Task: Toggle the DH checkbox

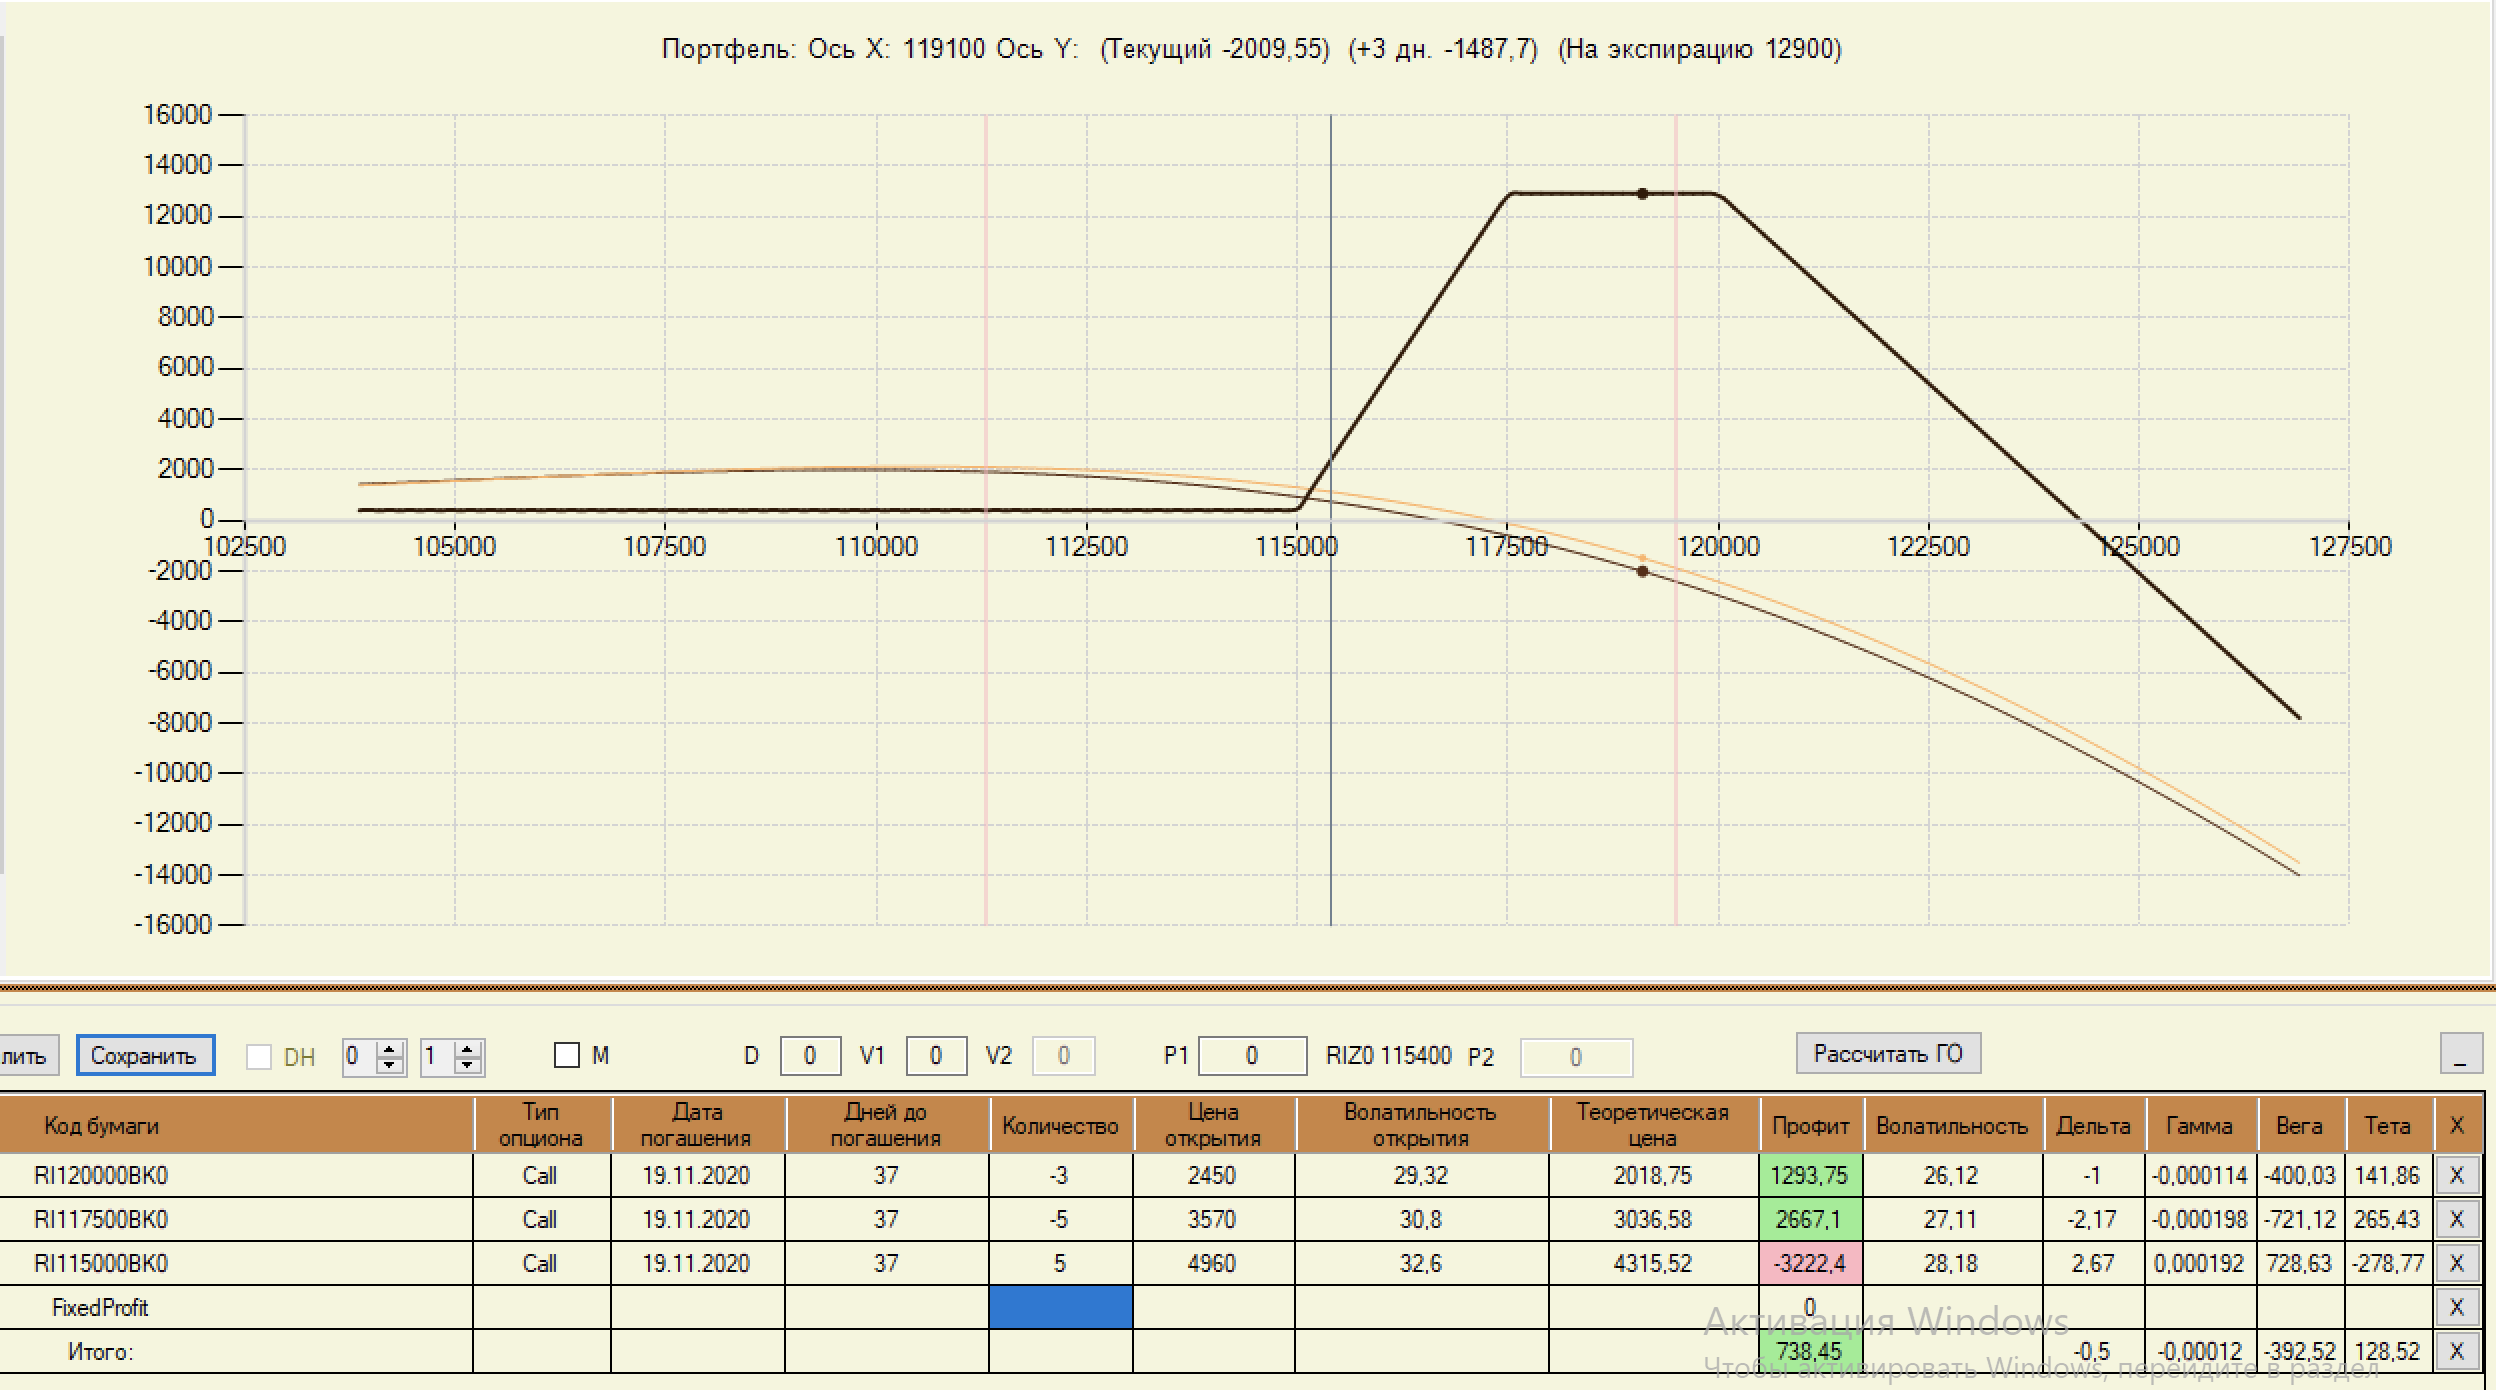Action: click(x=259, y=1057)
